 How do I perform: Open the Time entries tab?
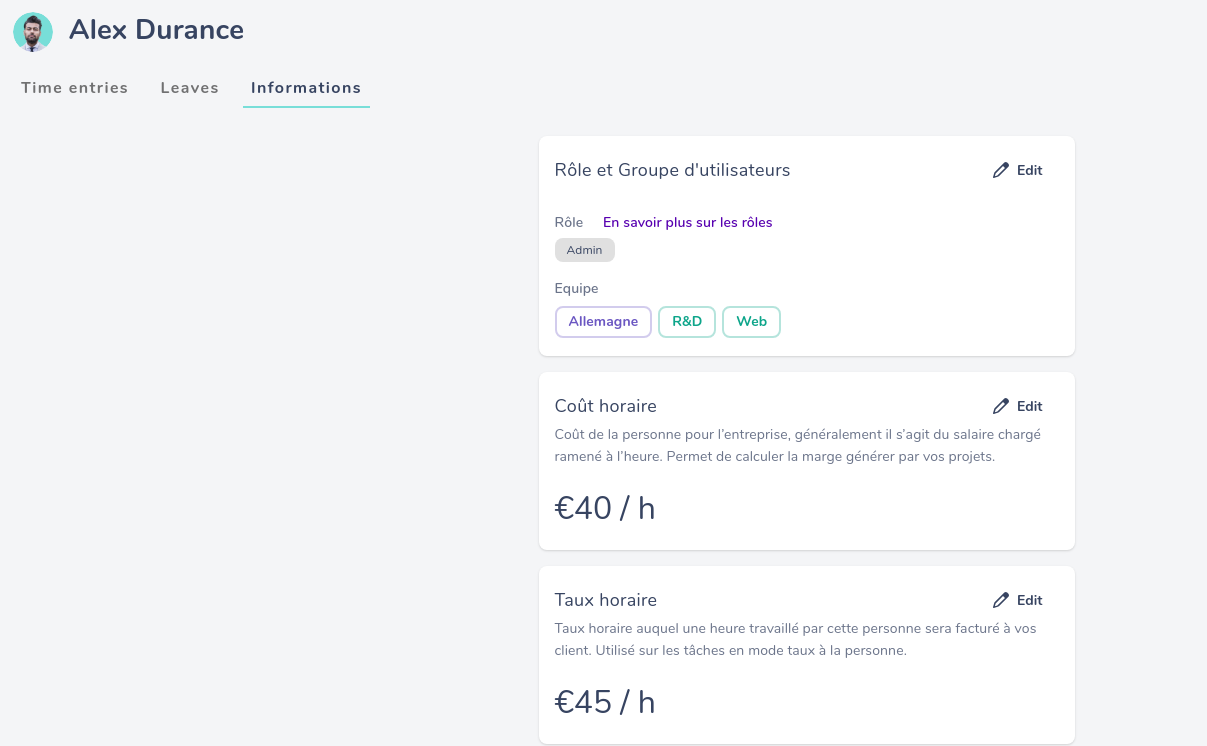coord(75,88)
